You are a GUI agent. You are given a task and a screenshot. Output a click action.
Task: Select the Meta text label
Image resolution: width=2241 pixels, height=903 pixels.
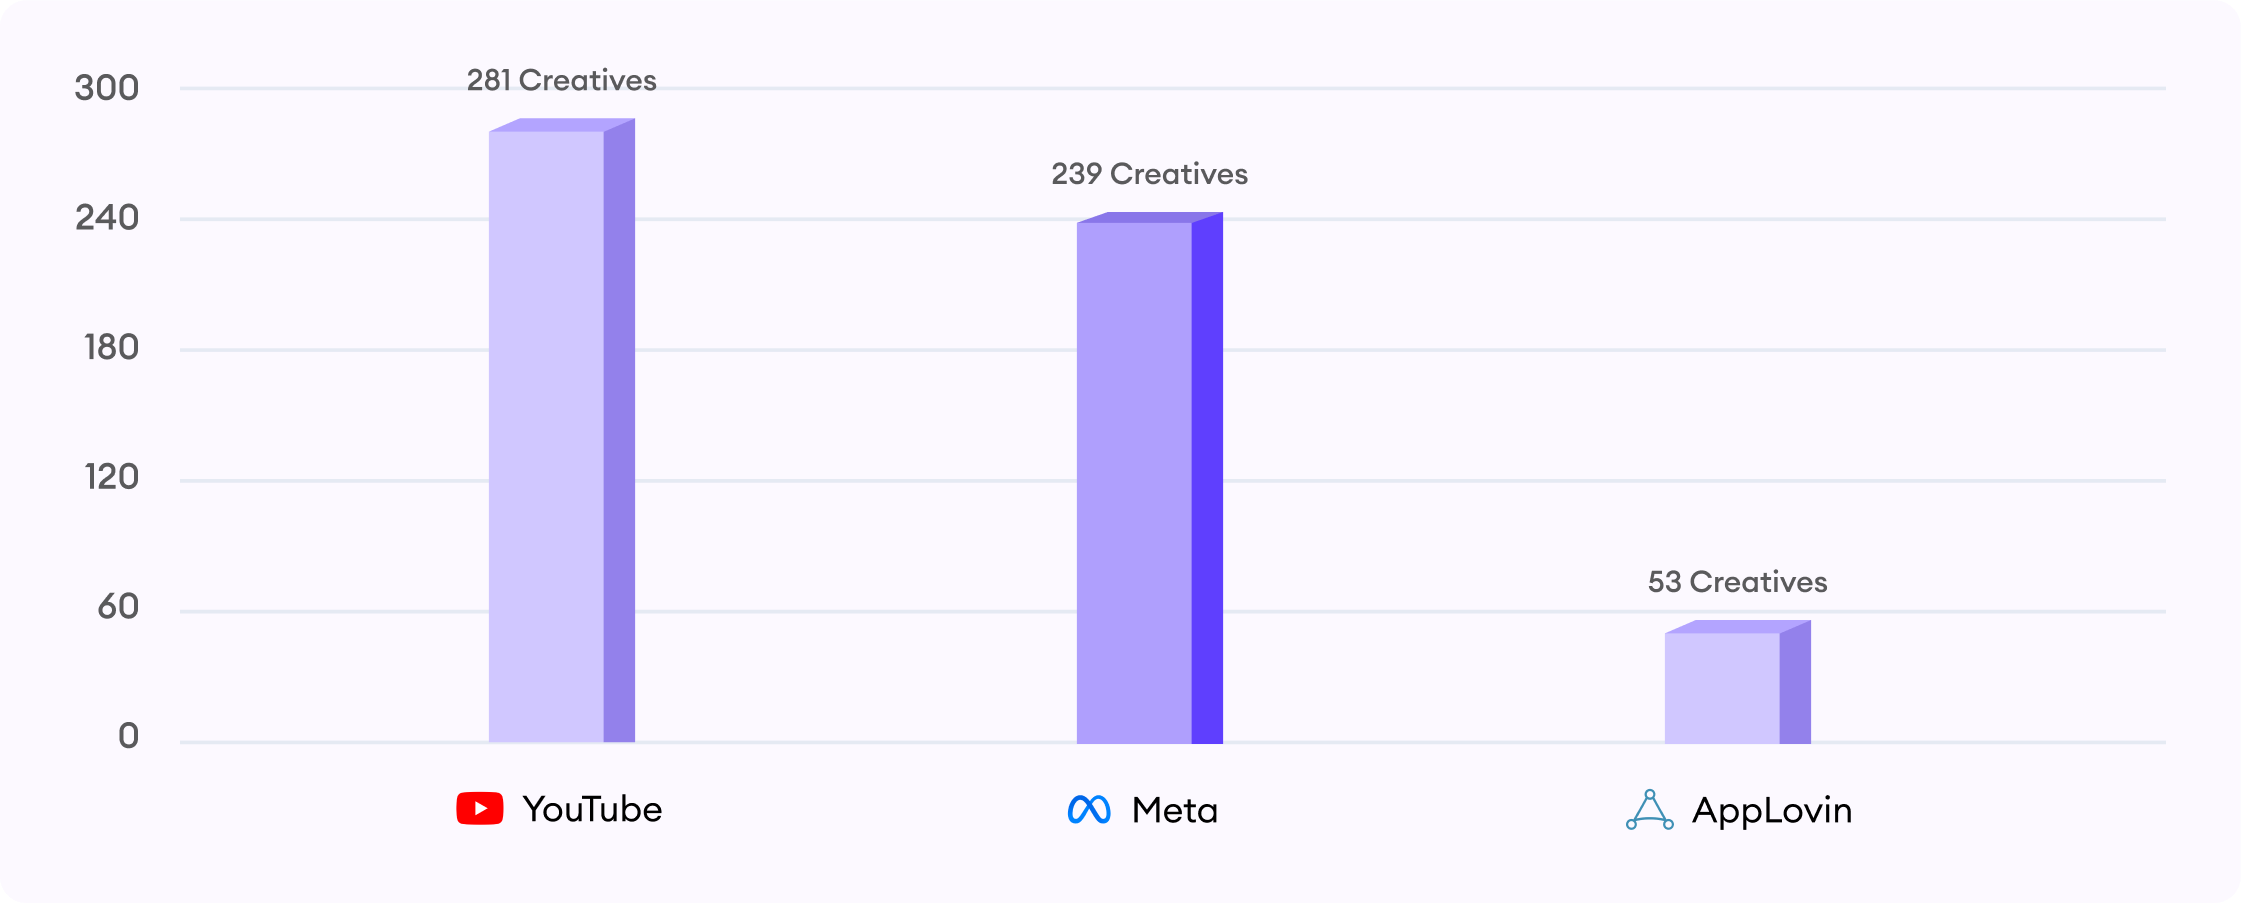(1175, 810)
